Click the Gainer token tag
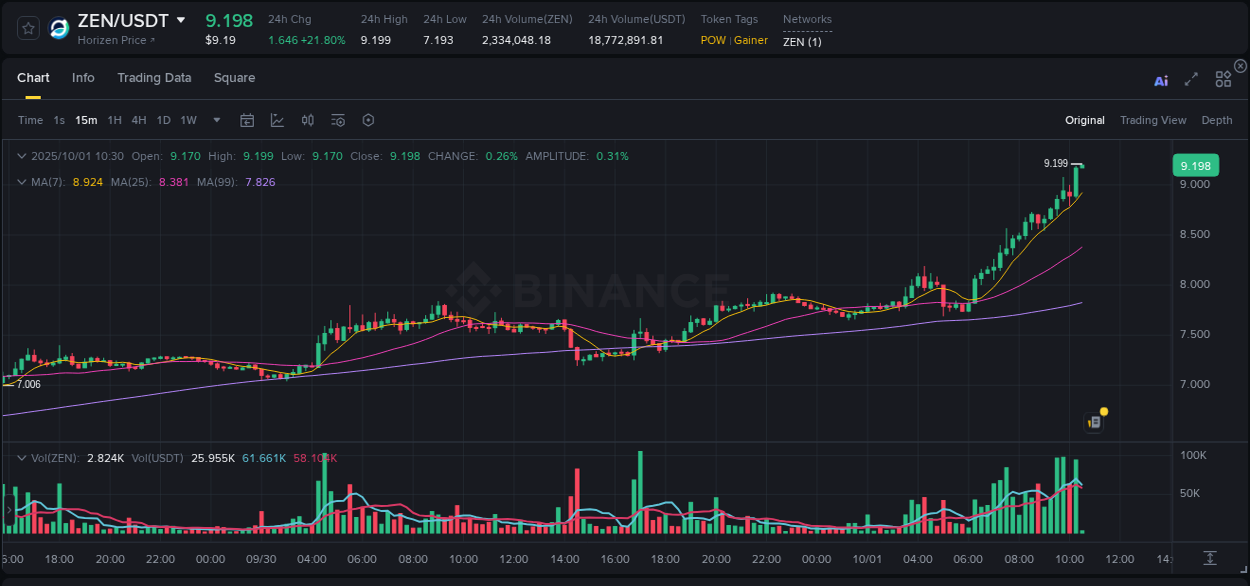The width and height of the screenshot is (1250, 586). tap(748, 40)
